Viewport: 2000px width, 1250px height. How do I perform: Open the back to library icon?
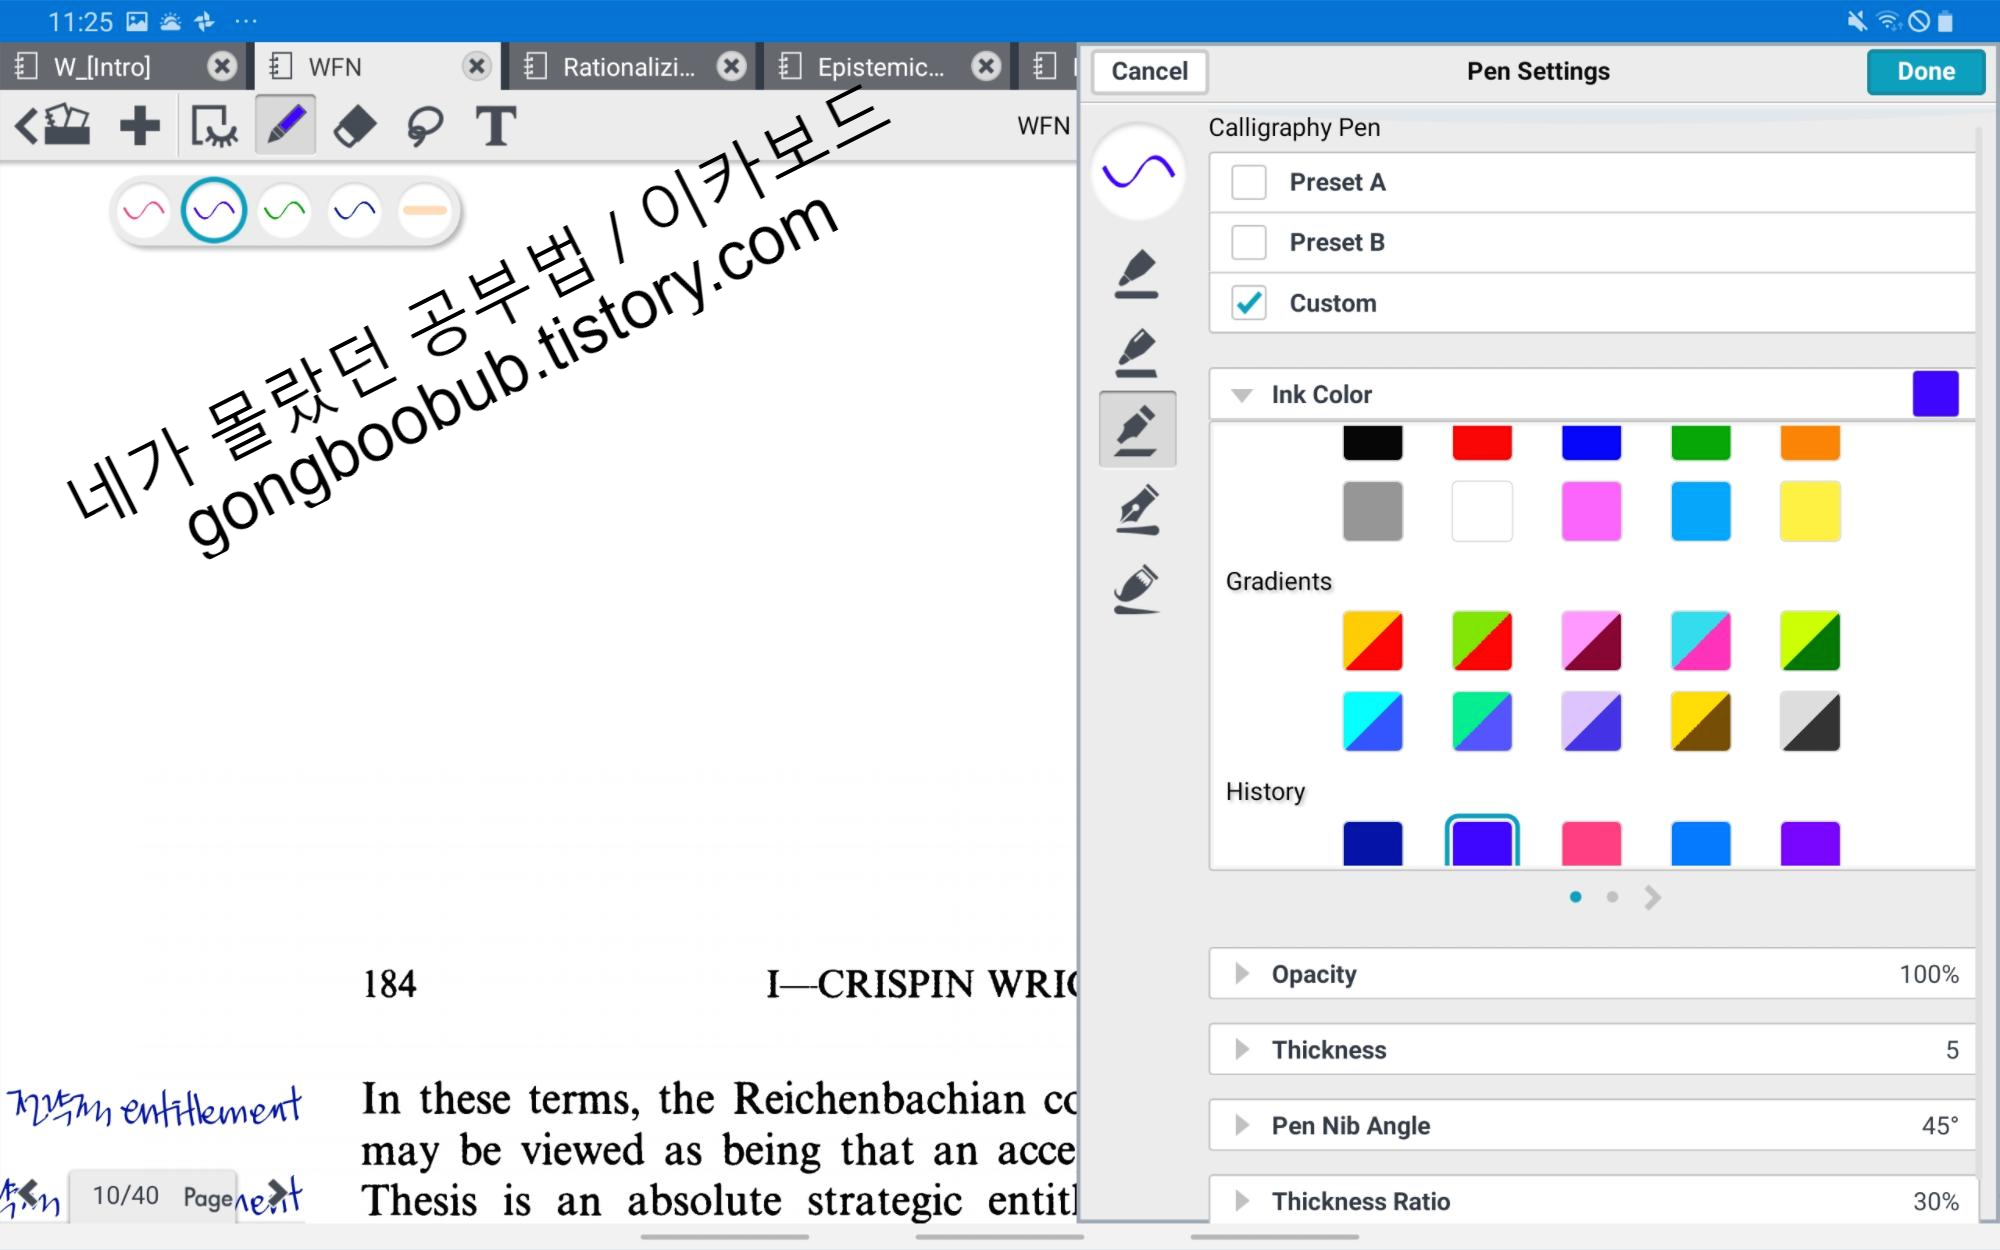point(53,127)
